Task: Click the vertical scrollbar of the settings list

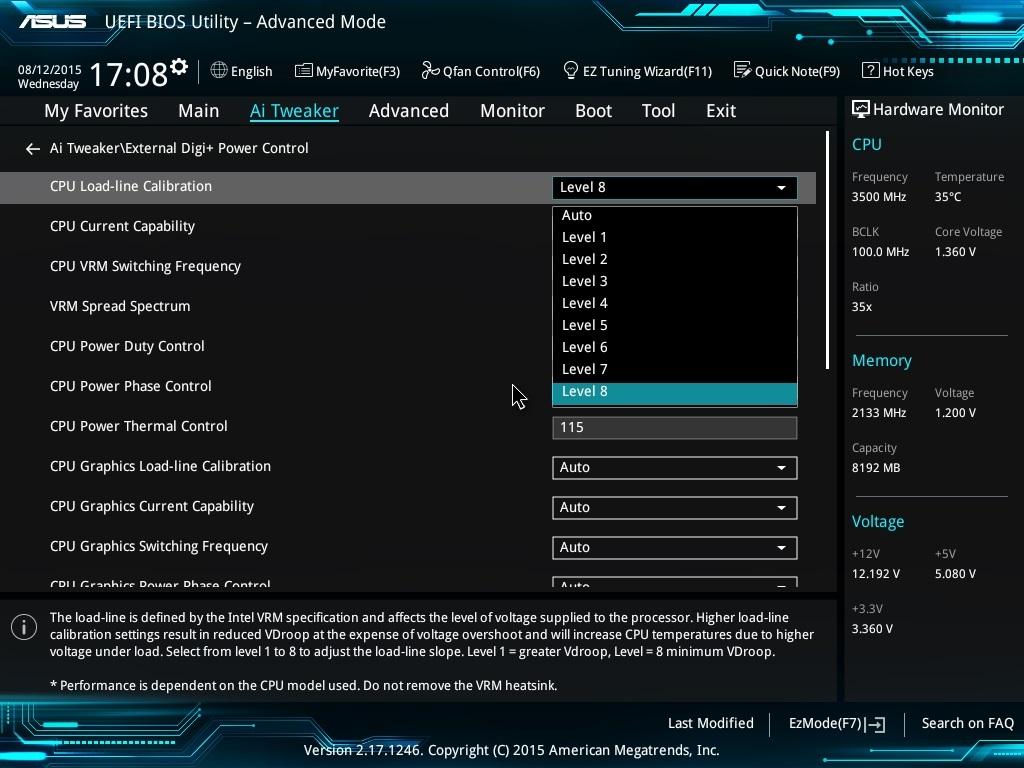Action: [x=828, y=250]
